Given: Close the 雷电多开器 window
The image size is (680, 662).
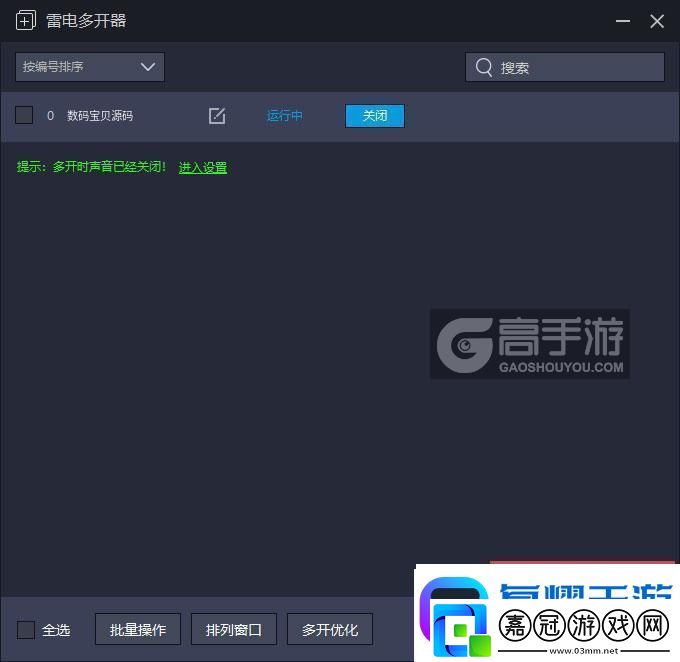Looking at the screenshot, I should pyautogui.click(x=657, y=21).
